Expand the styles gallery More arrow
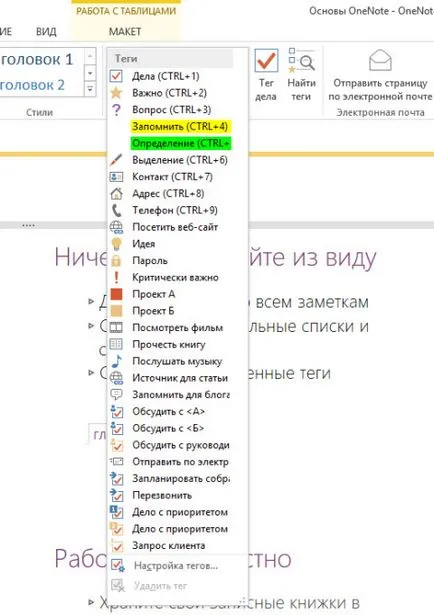This screenshot has height=615, width=434. [90, 89]
